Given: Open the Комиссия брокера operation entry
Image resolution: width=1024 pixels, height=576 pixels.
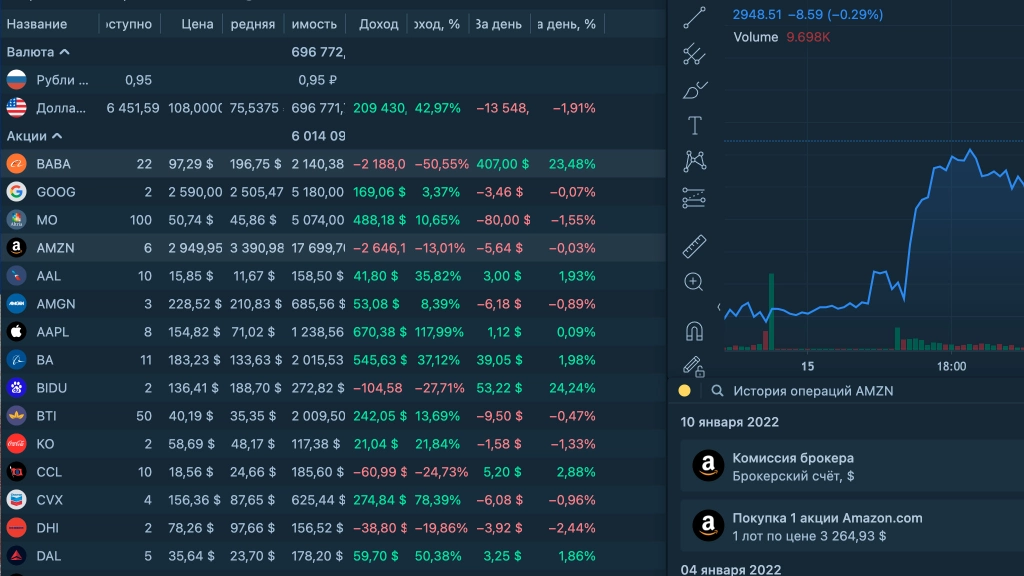Looking at the screenshot, I should click(x=852, y=466).
